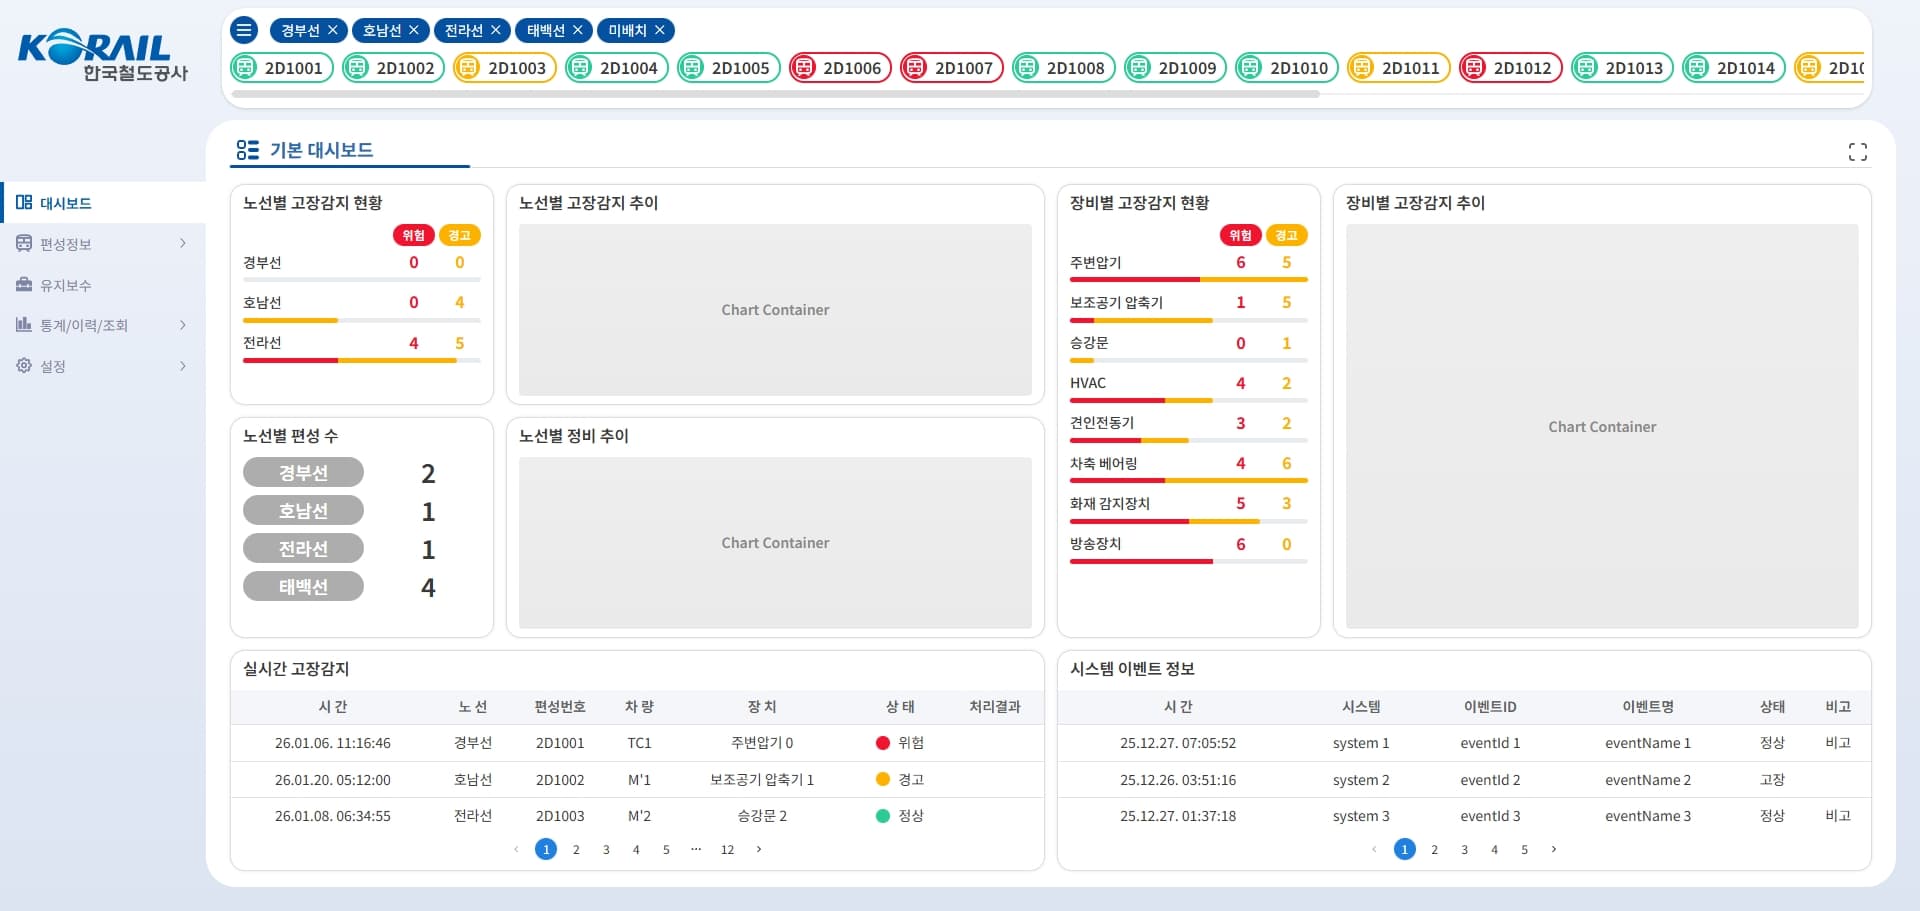Select the red alert train 2D1006
Image resolution: width=1920 pixels, height=911 pixels.
840,67
